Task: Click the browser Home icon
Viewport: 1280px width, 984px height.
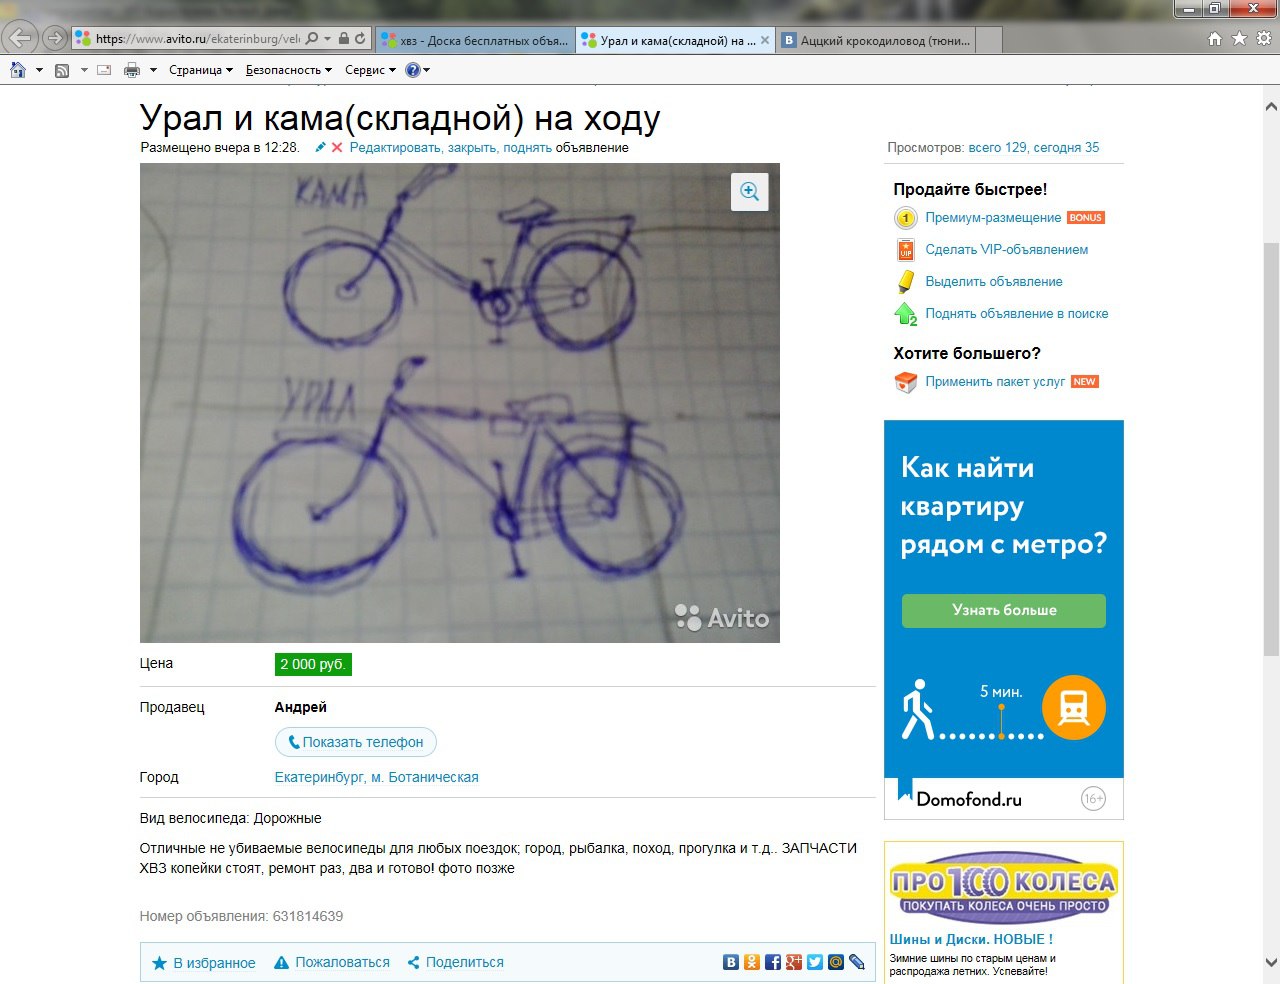Action: click(x=1215, y=39)
